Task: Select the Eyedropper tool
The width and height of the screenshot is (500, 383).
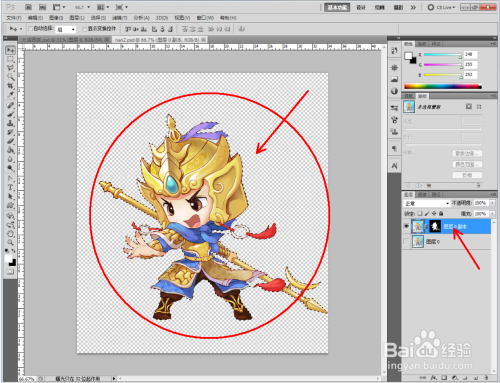Action: 11,95
